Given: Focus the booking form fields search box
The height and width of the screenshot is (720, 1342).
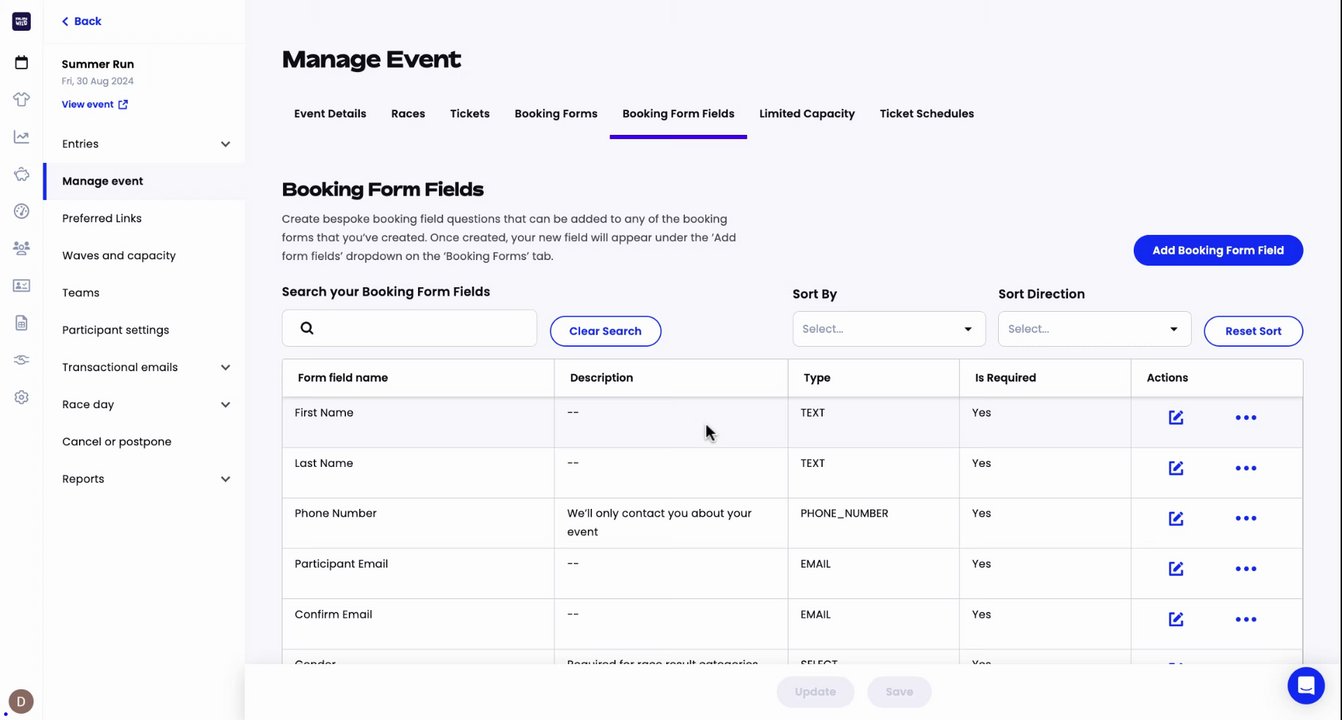Looking at the screenshot, I should (420, 328).
